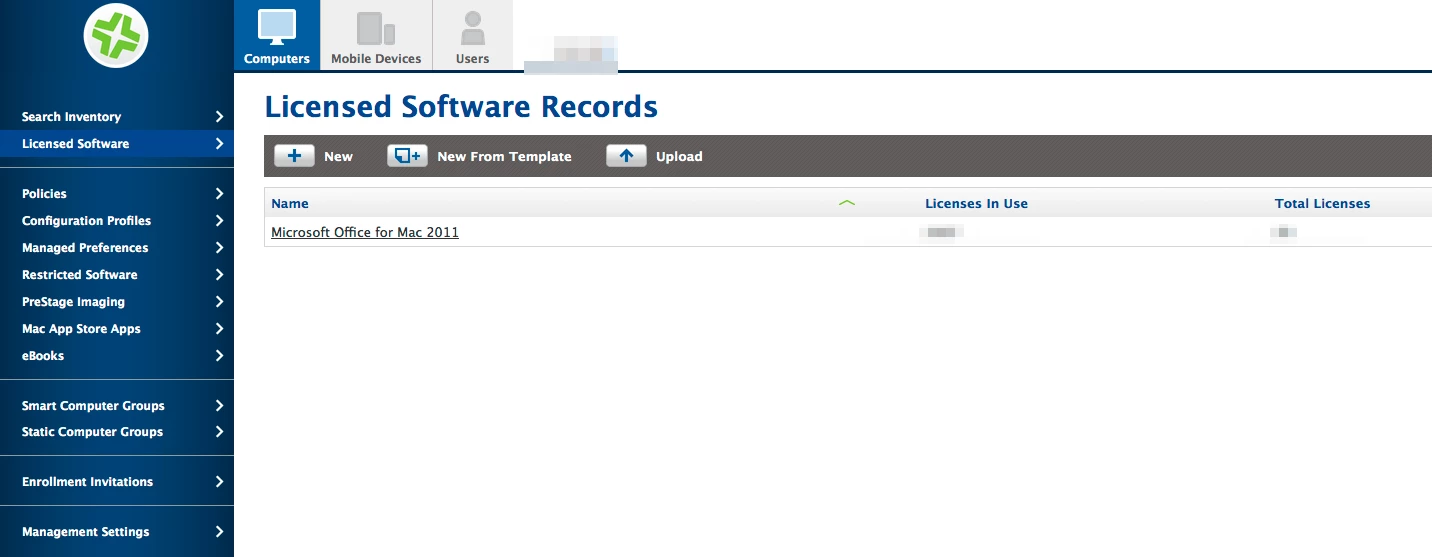Expand the eBooks chevron
The width and height of the screenshot is (1432, 557).
click(x=219, y=356)
